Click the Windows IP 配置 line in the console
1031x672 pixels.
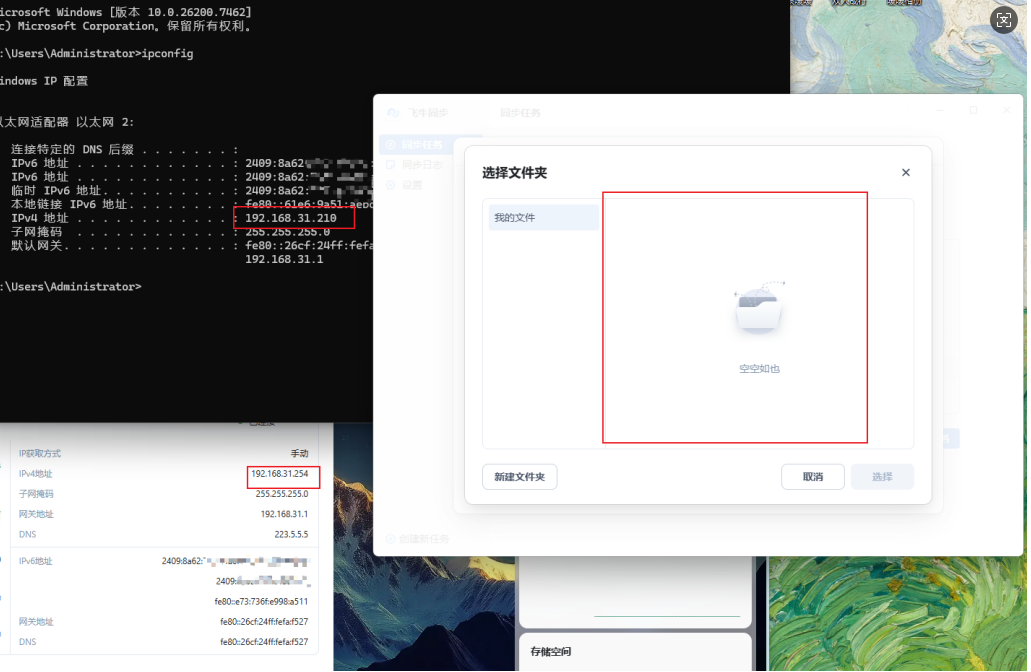point(44,81)
